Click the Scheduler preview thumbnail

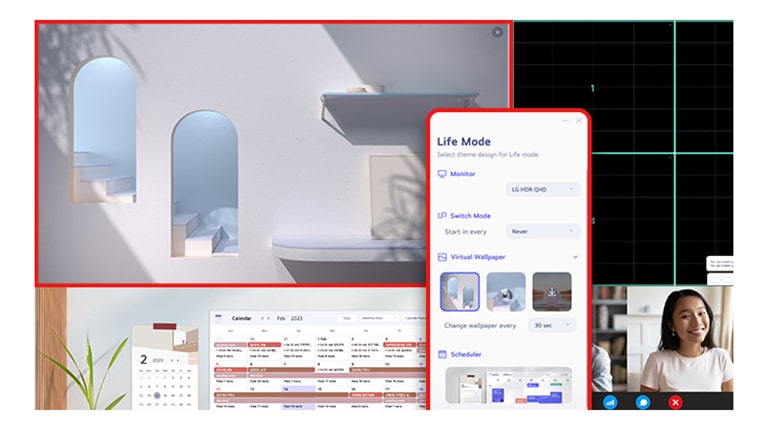pyautogui.click(x=508, y=387)
